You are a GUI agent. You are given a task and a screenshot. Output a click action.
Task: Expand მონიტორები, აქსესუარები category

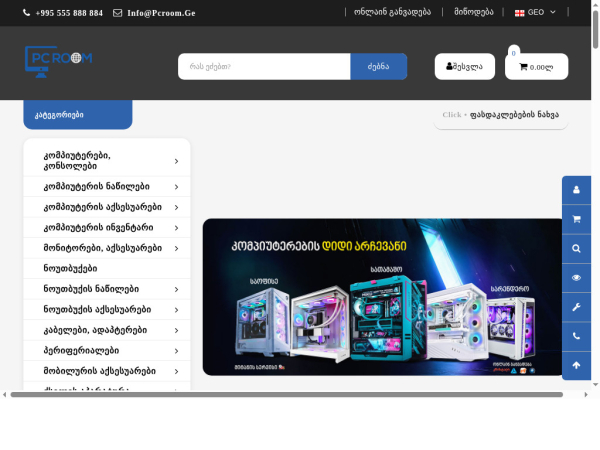[x=106, y=248]
